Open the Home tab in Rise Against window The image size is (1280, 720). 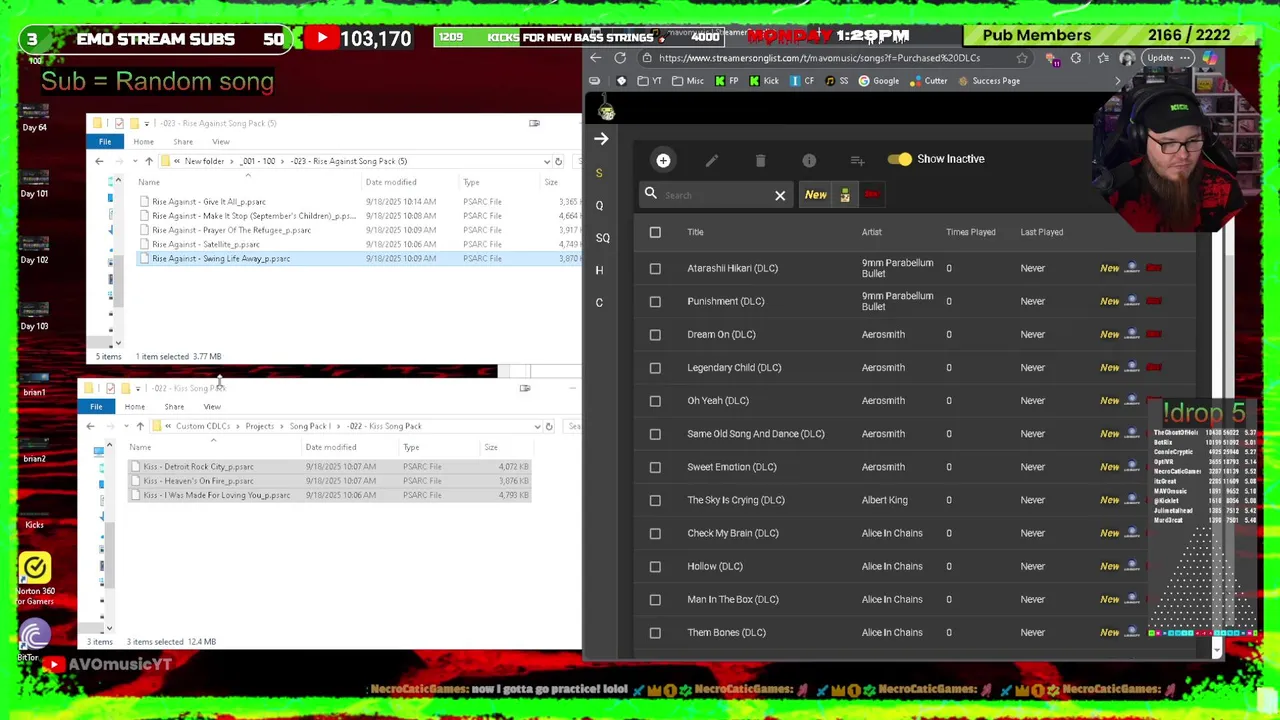click(x=143, y=142)
